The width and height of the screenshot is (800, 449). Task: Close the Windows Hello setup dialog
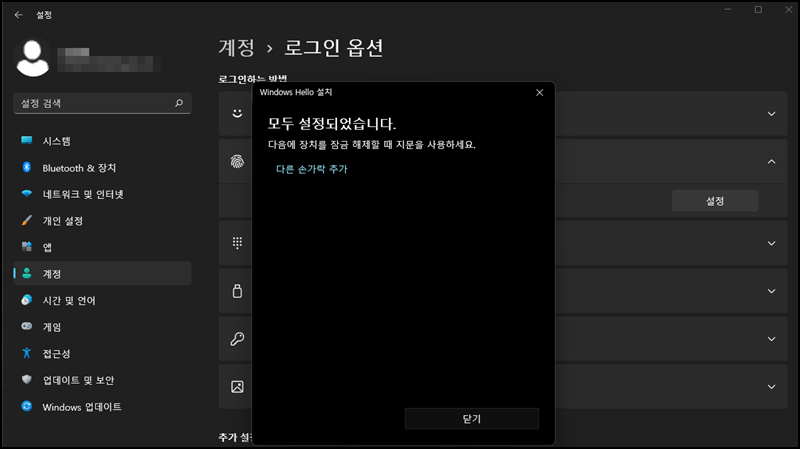539,92
